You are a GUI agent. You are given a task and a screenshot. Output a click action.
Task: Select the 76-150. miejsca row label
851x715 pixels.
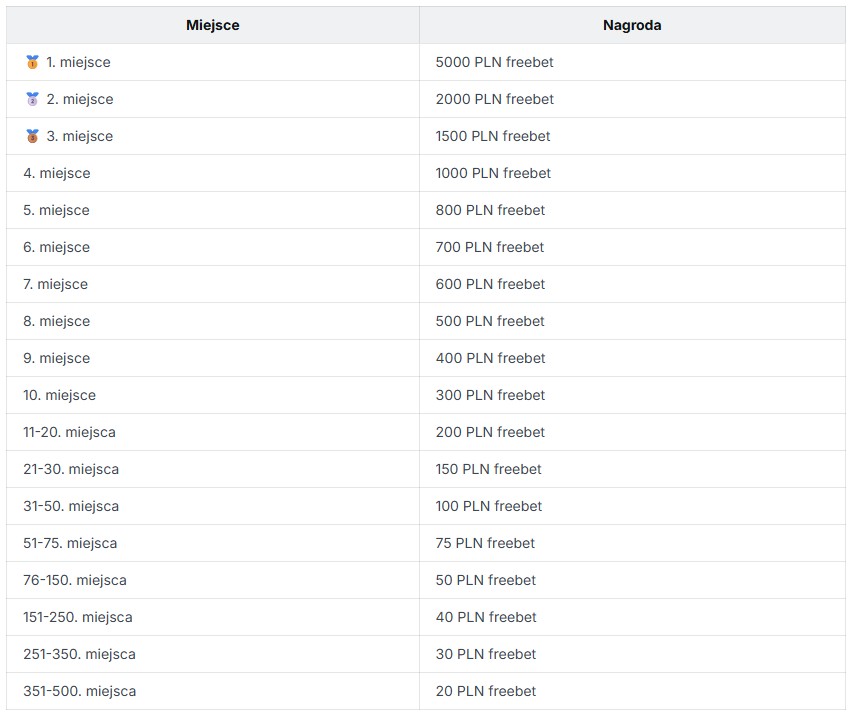click(75, 579)
